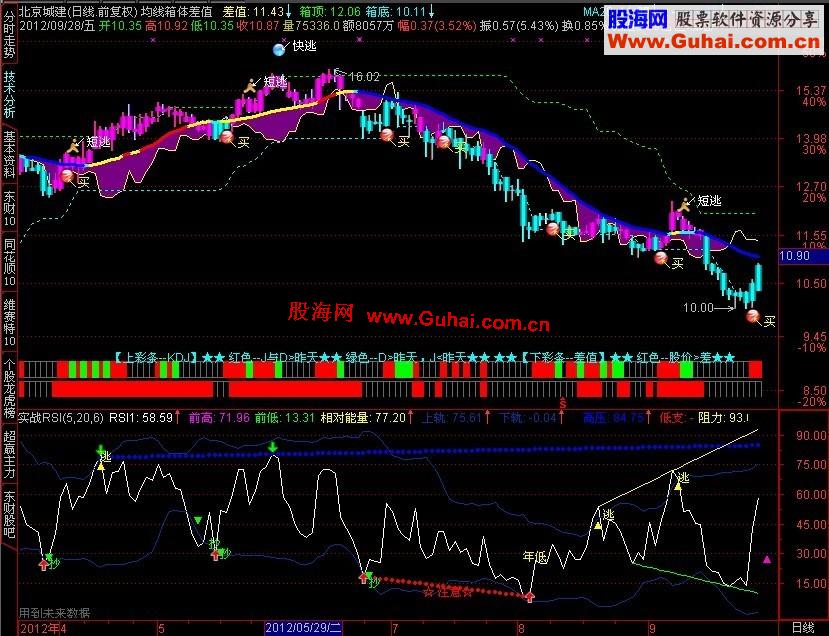This screenshot has height=636, width=829.
Task: Click the yellow triangle beside last 逃 RSI signal
Action: 678,486
